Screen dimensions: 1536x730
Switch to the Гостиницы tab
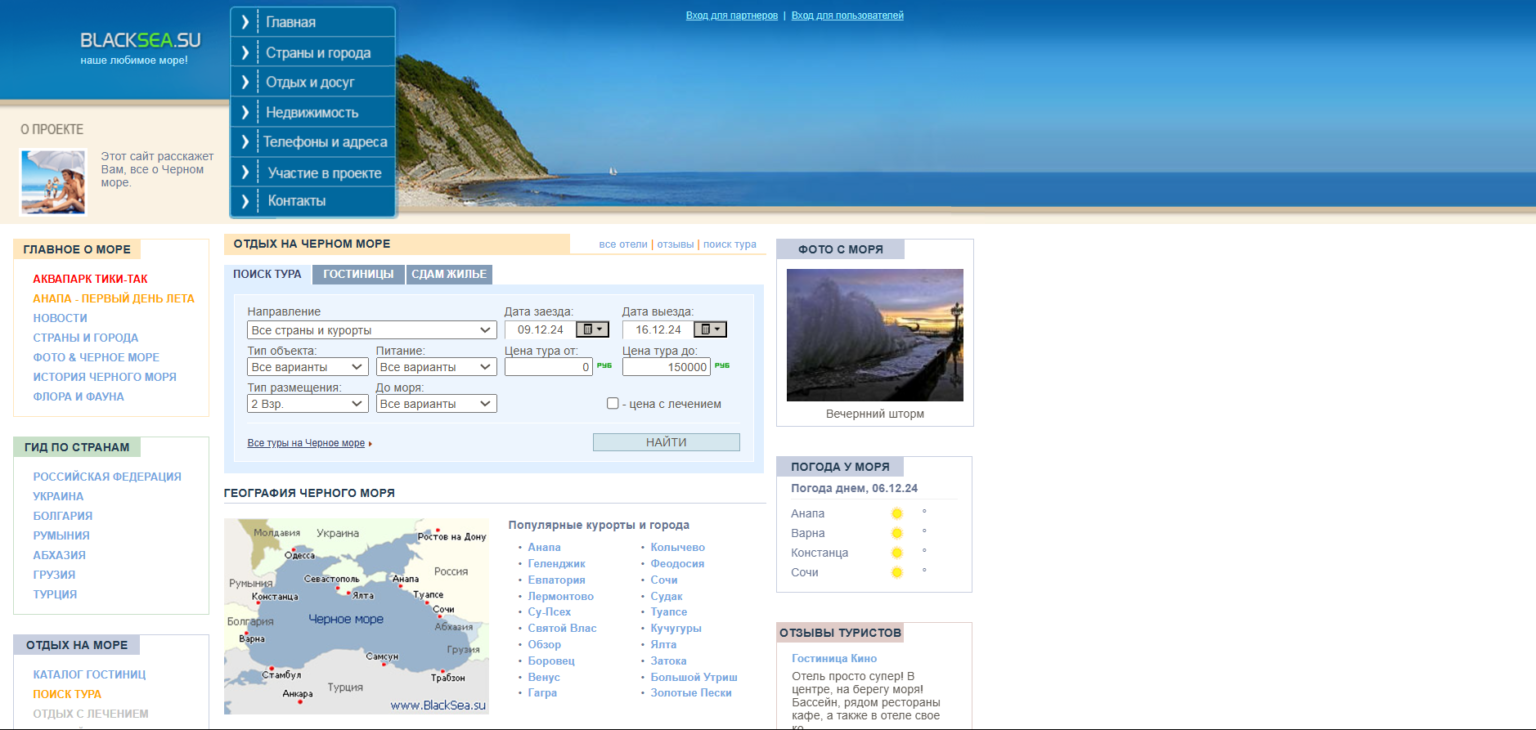(x=358, y=275)
